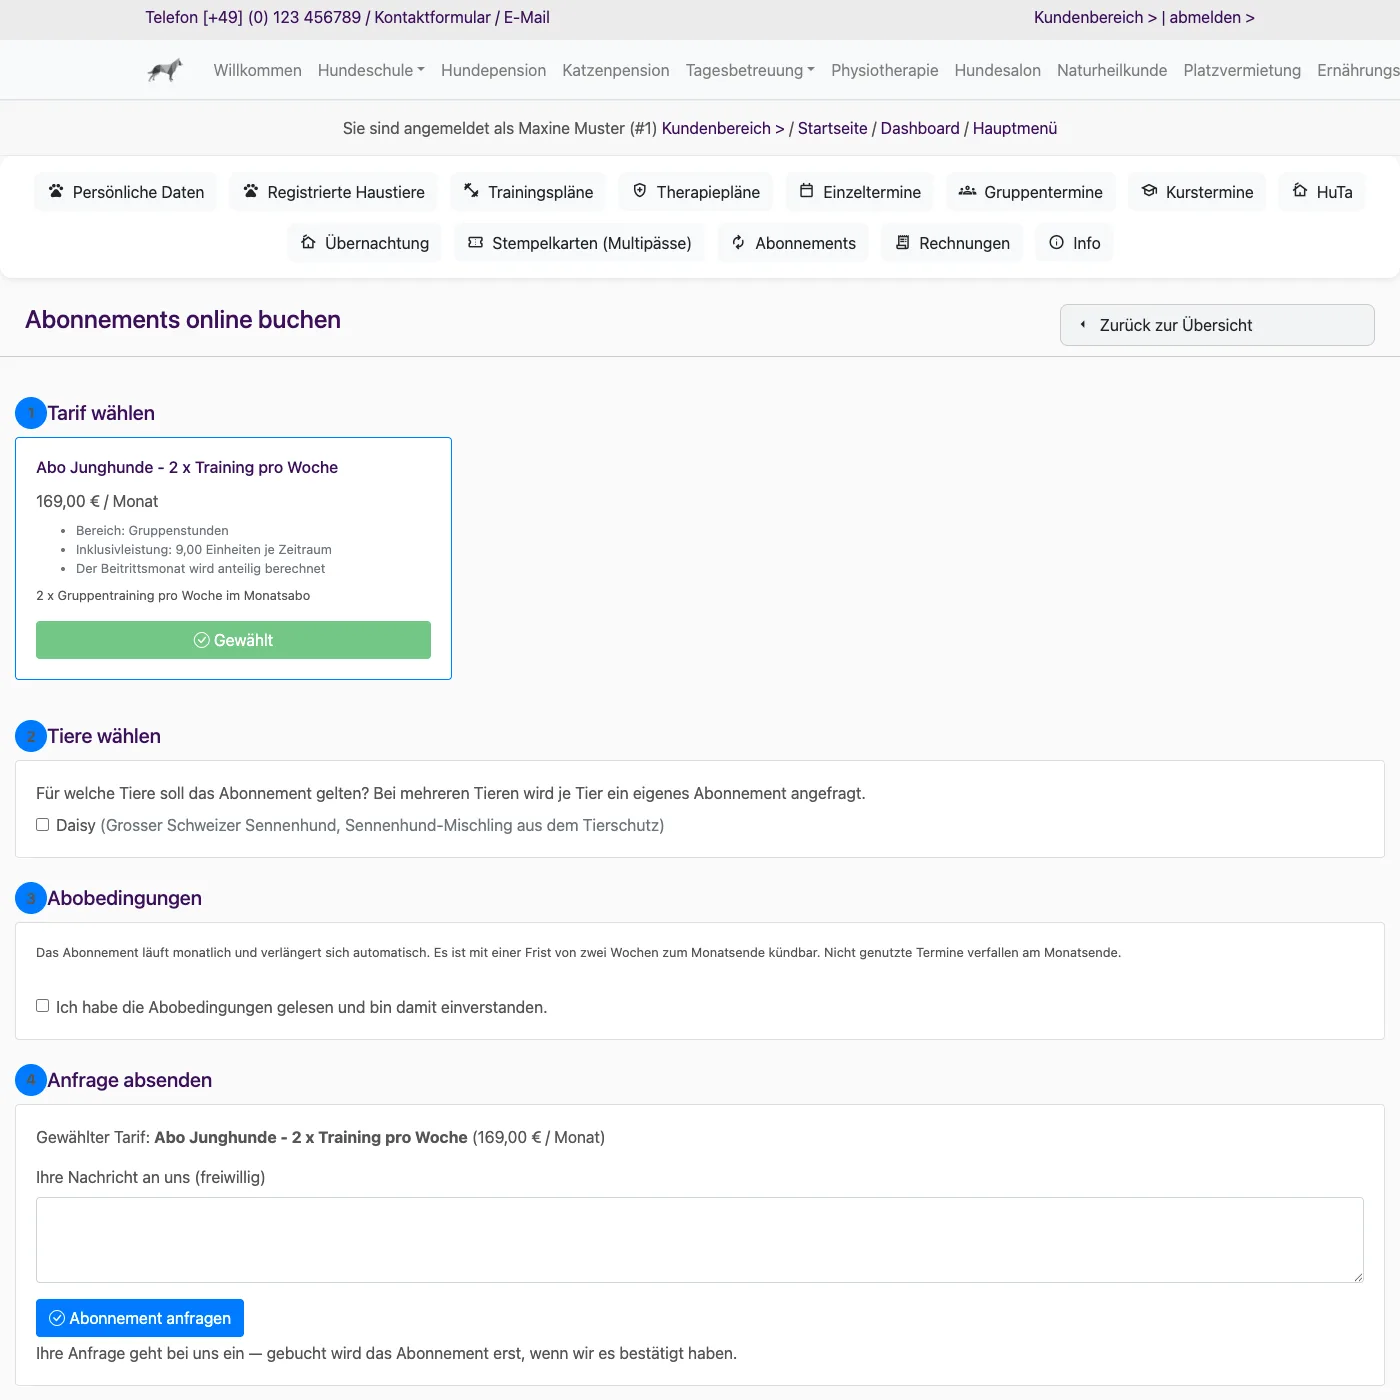
Task: Click the dumbbell icon beside Trainingspläne
Action: pos(471,191)
